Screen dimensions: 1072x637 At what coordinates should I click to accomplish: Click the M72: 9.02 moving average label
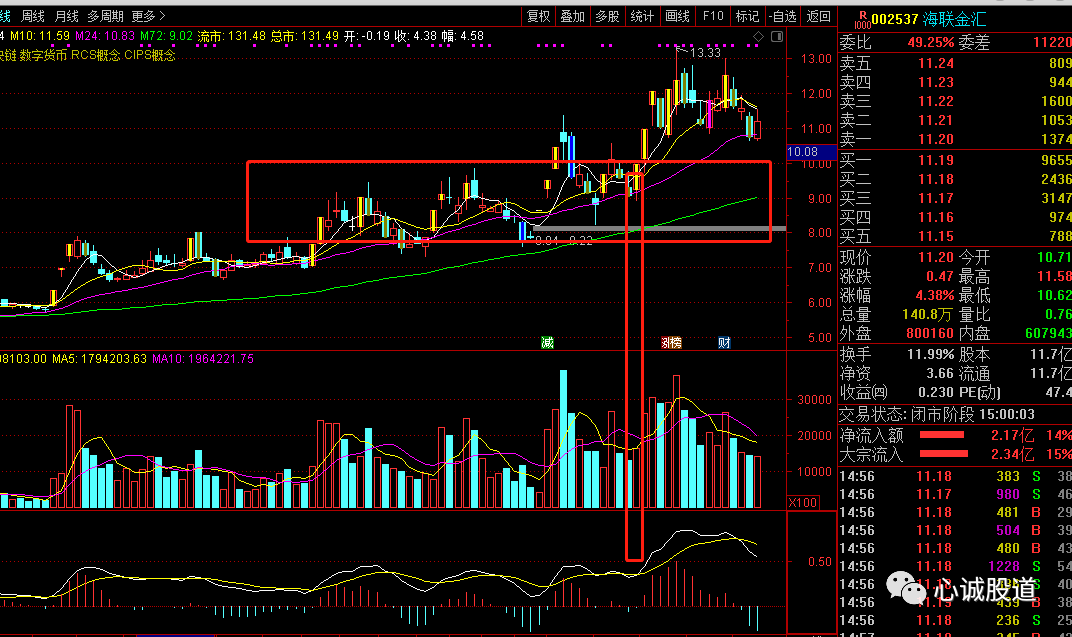coord(166,36)
